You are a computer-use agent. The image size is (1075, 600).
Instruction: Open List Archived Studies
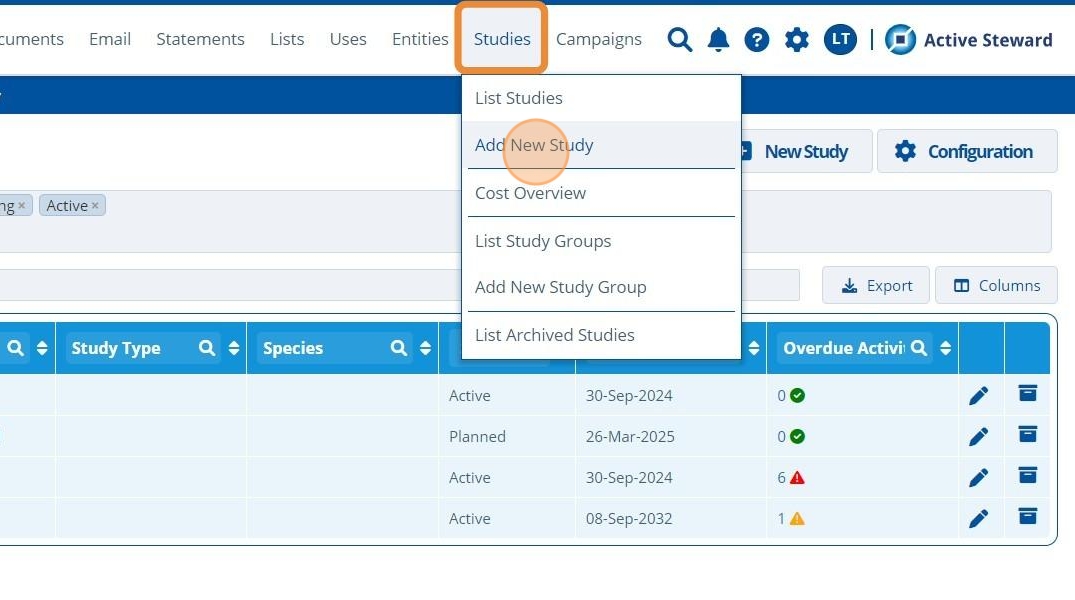[x=554, y=335]
